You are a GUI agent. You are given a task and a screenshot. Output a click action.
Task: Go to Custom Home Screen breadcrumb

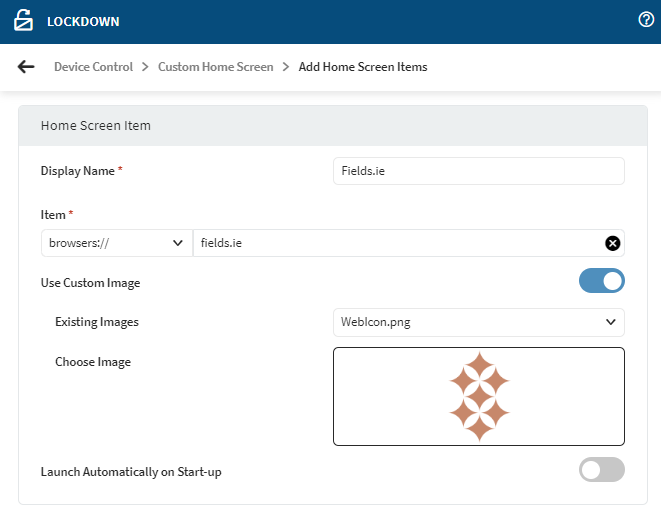coord(215,67)
